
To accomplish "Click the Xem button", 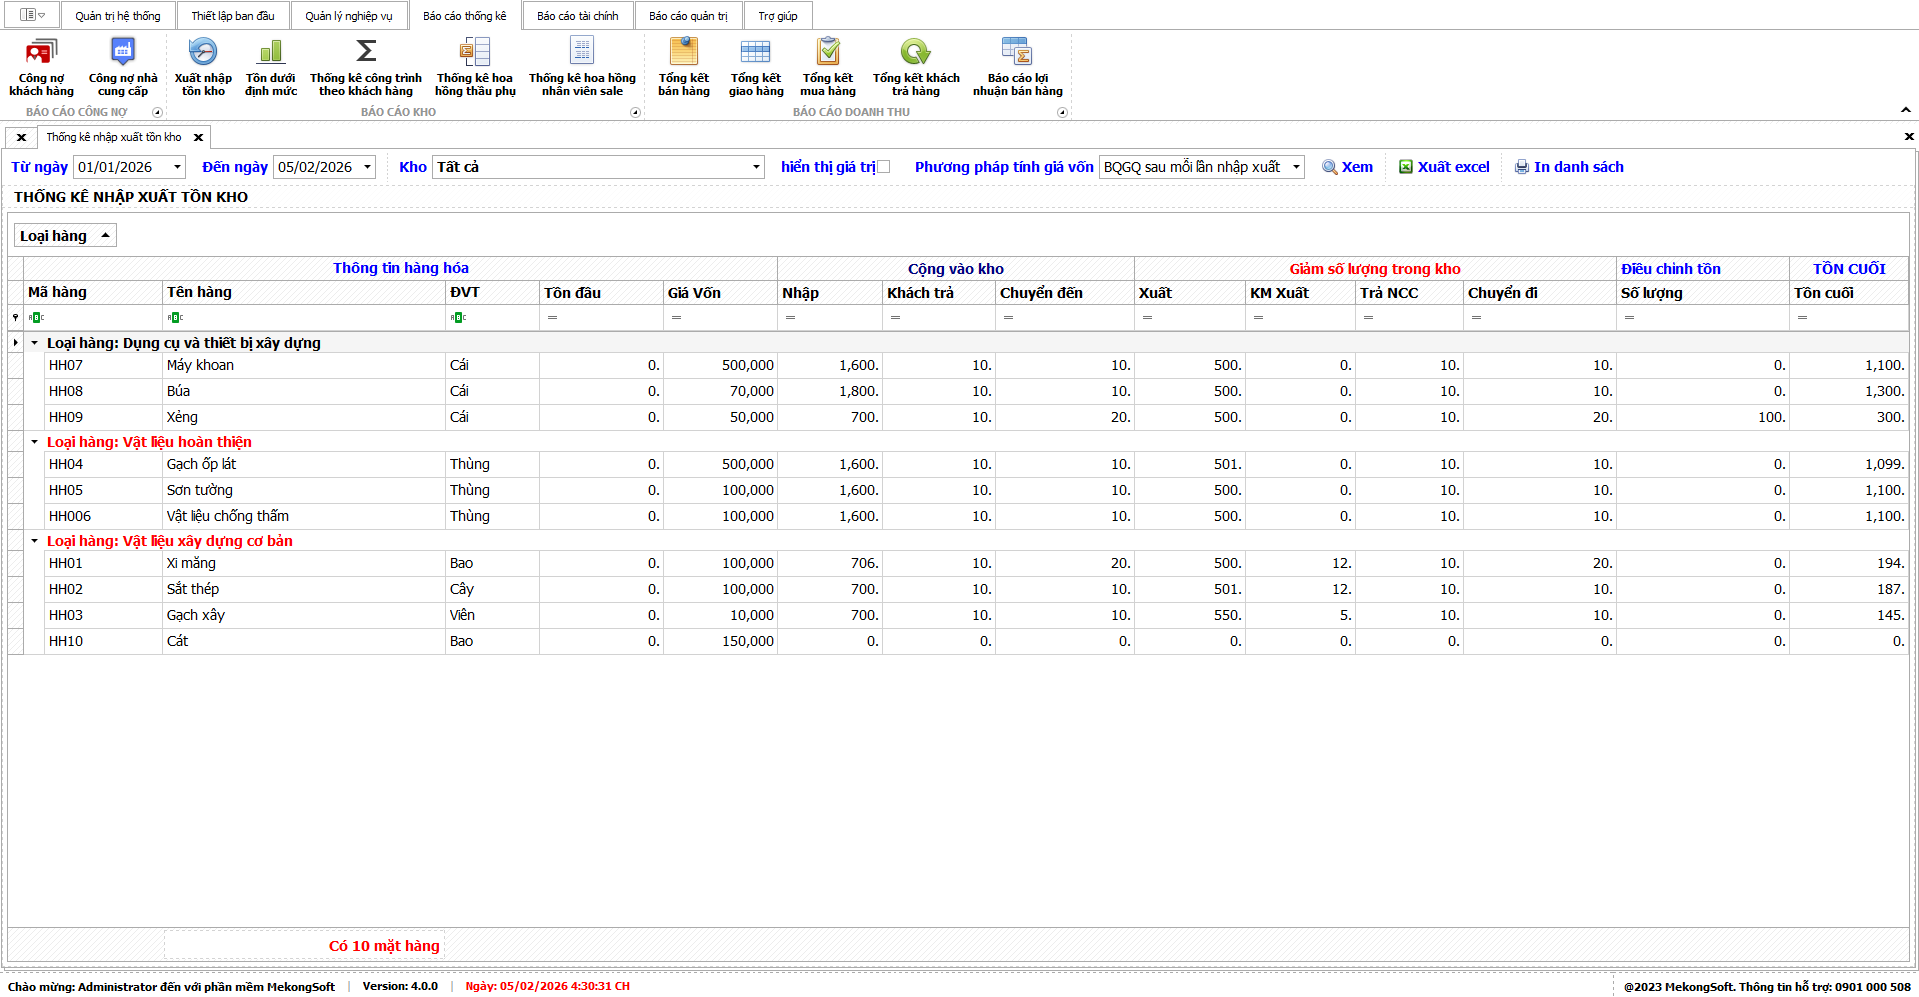I will point(1347,167).
